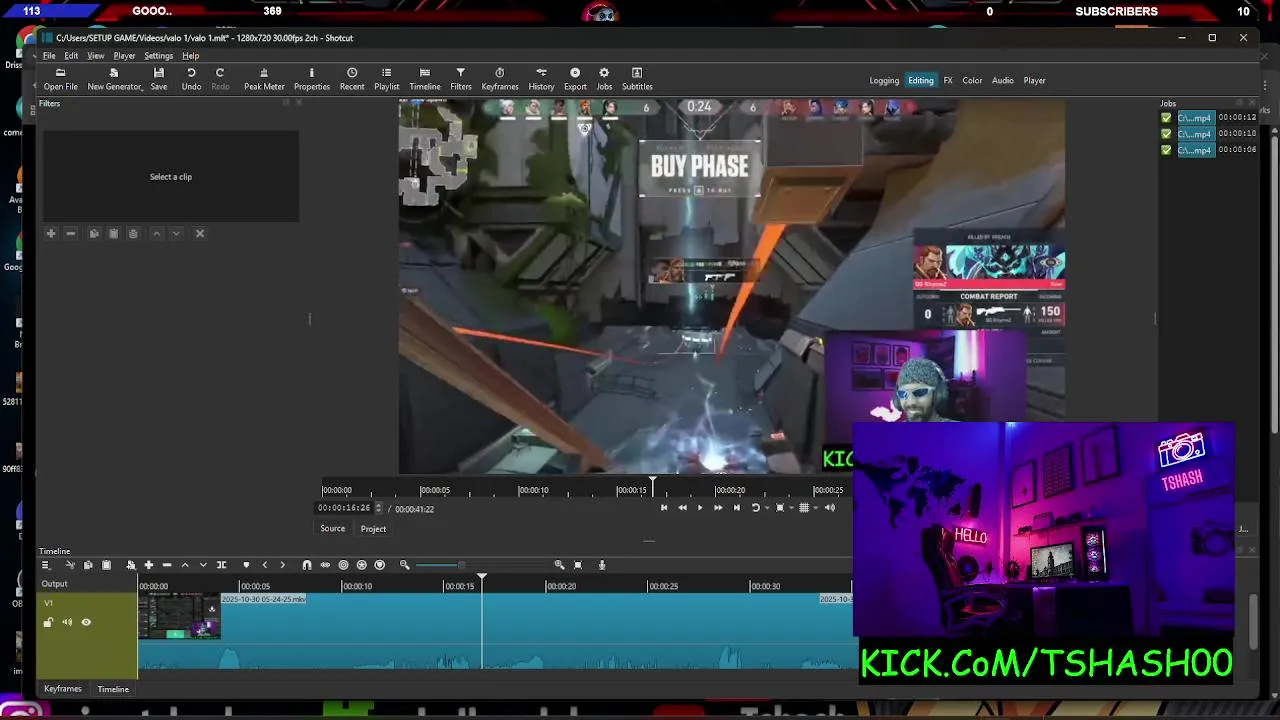Toggle V1 track lock
Screen dimensions: 1280x720
coord(48,622)
